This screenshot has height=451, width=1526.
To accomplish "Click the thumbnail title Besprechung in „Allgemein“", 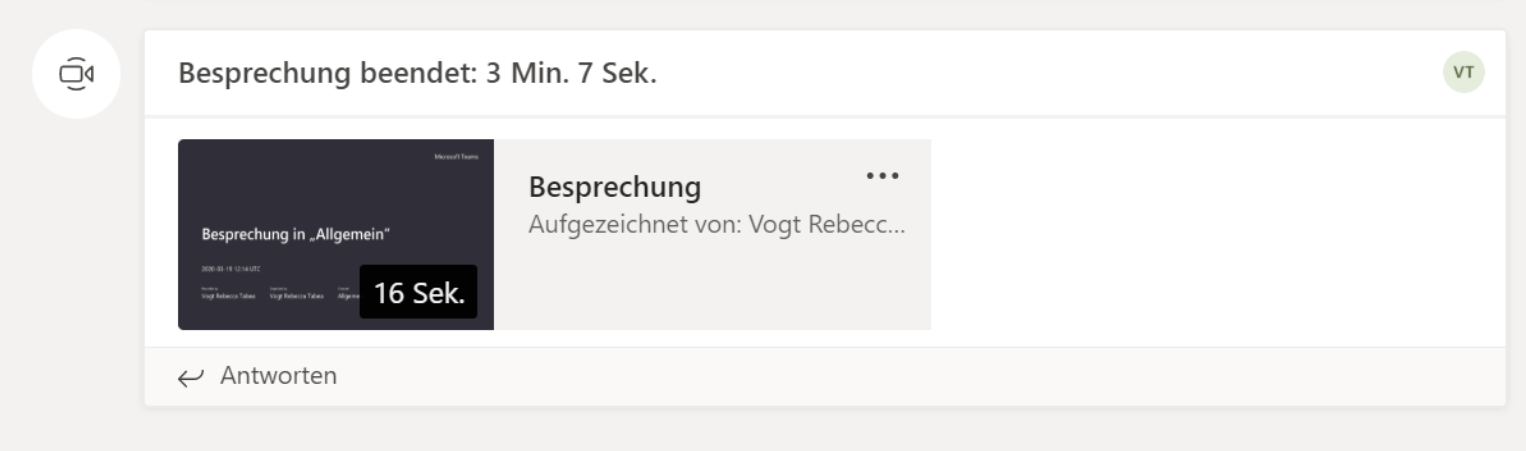I will point(295,236).
